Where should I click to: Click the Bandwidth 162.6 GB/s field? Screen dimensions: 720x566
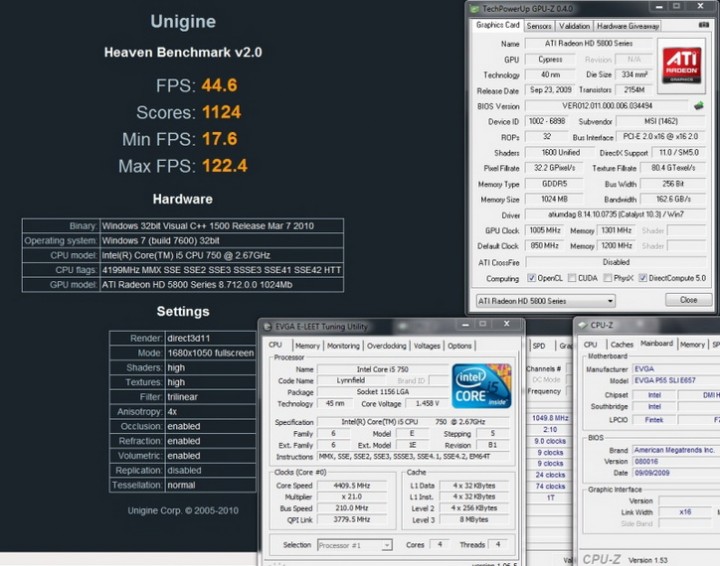673,199
